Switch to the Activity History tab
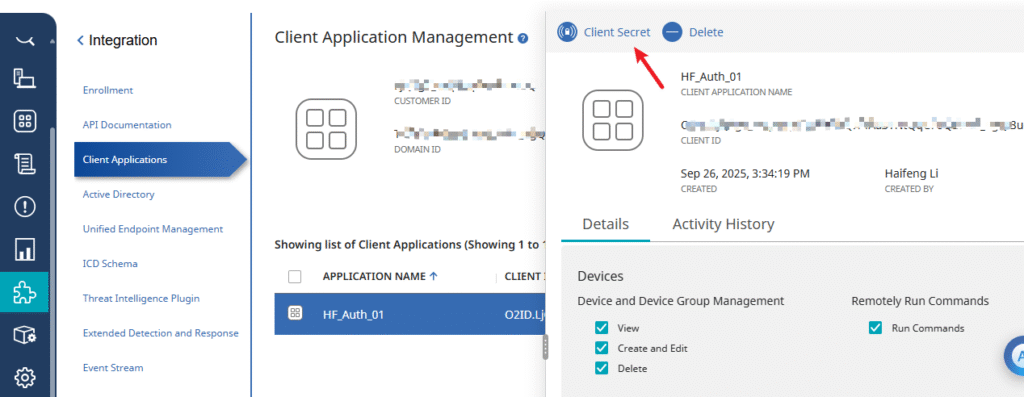This screenshot has height=397, width=1024. [723, 224]
